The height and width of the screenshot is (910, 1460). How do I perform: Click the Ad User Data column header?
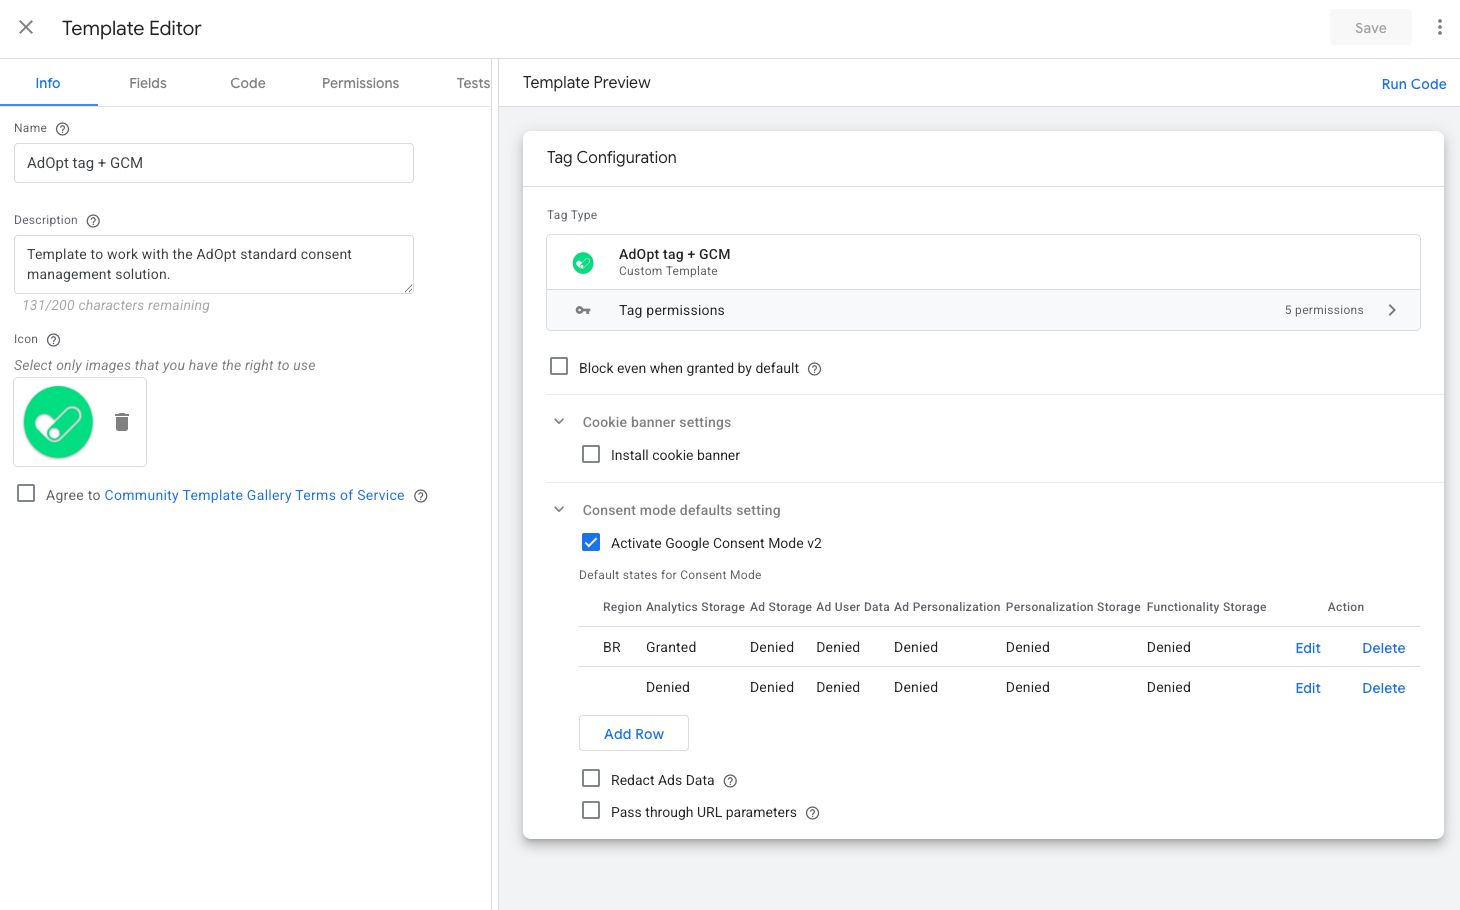coord(852,607)
